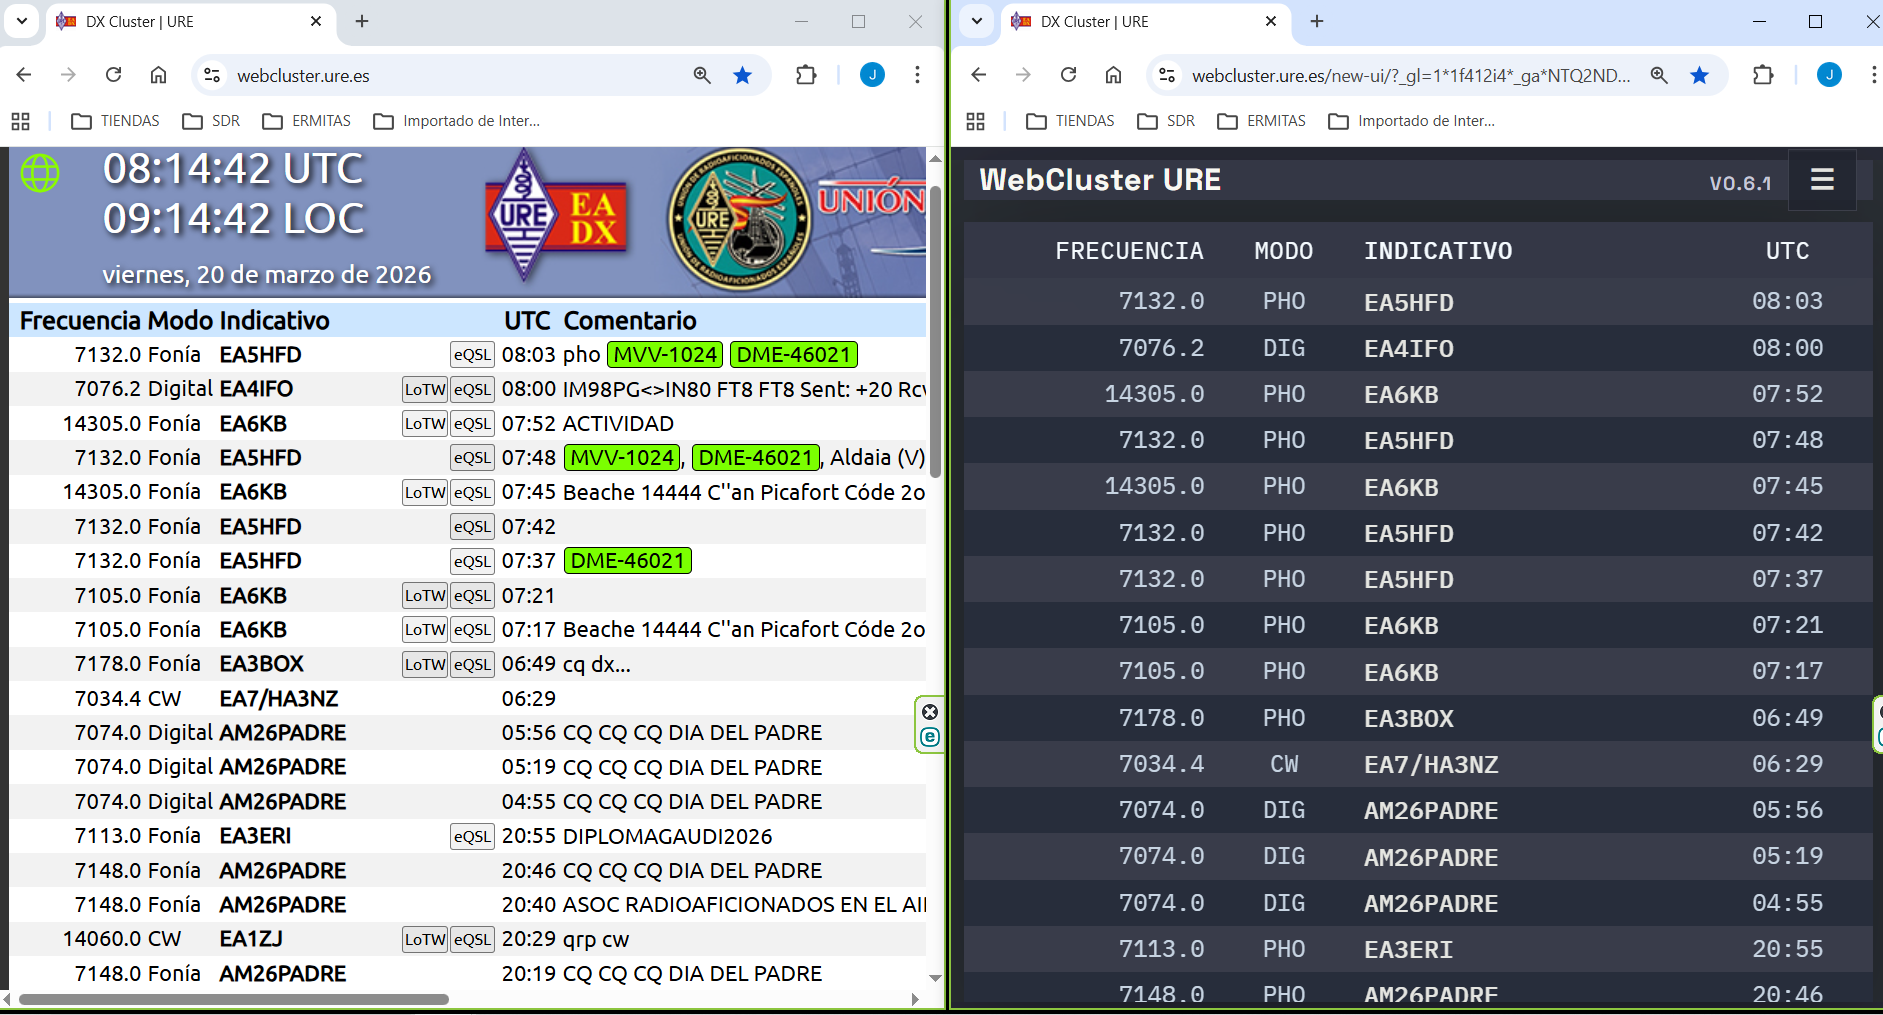Open the left browser three-dot menu
This screenshot has width=1883, height=1015.
pyautogui.click(x=917, y=75)
